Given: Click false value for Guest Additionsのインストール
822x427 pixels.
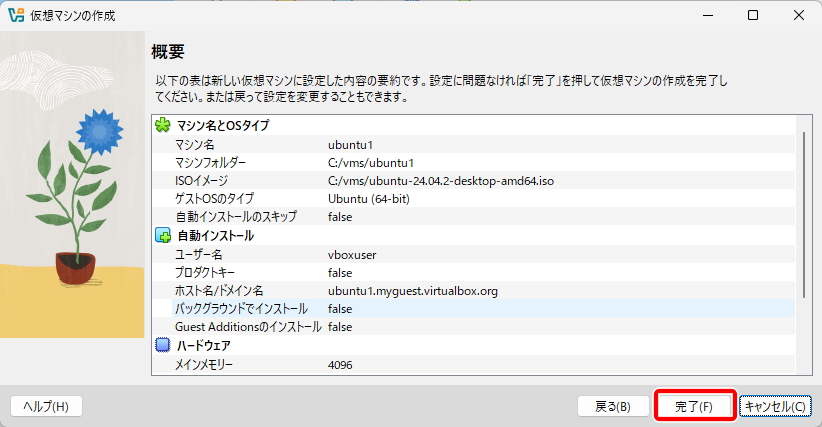Looking at the screenshot, I should pyautogui.click(x=340, y=327).
